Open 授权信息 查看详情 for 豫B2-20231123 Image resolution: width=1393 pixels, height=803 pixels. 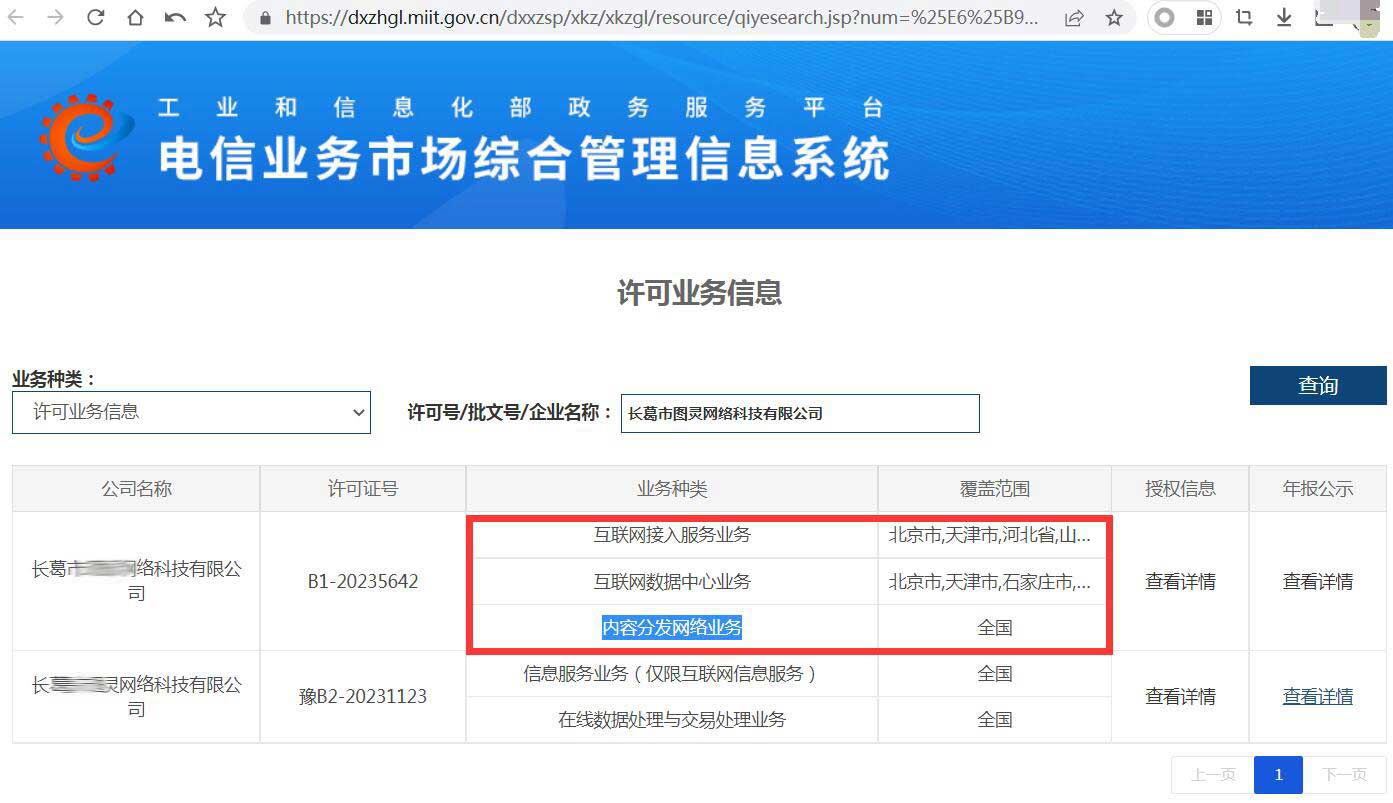[x=1180, y=696]
